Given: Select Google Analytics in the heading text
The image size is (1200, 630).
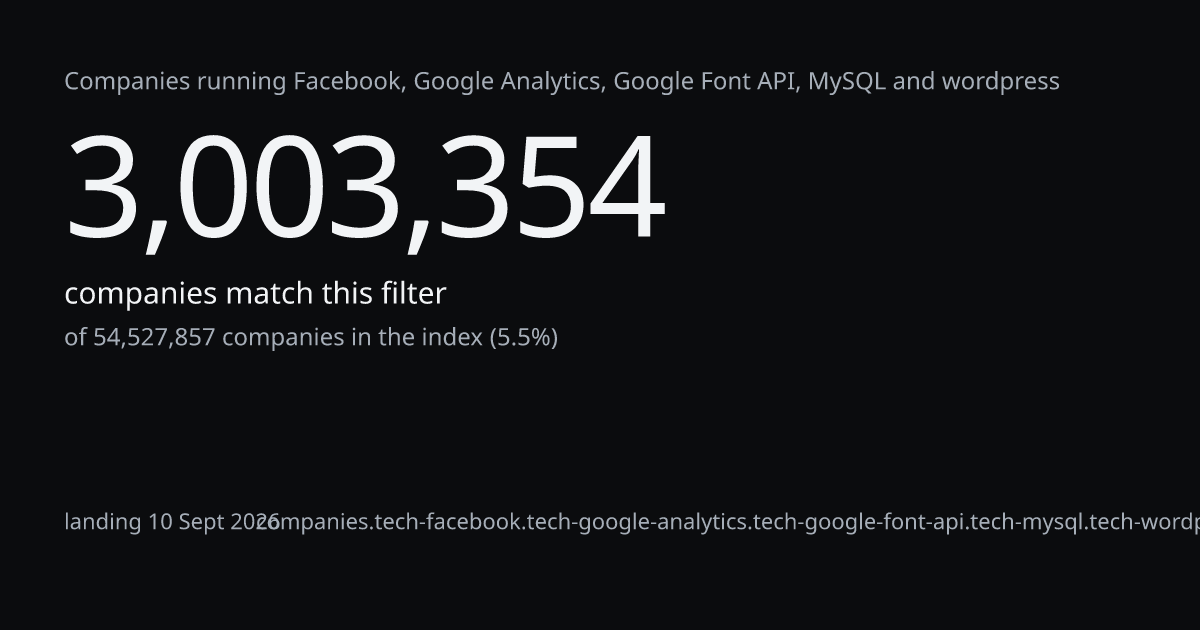Looking at the screenshot, I should [x=509, y=82].
